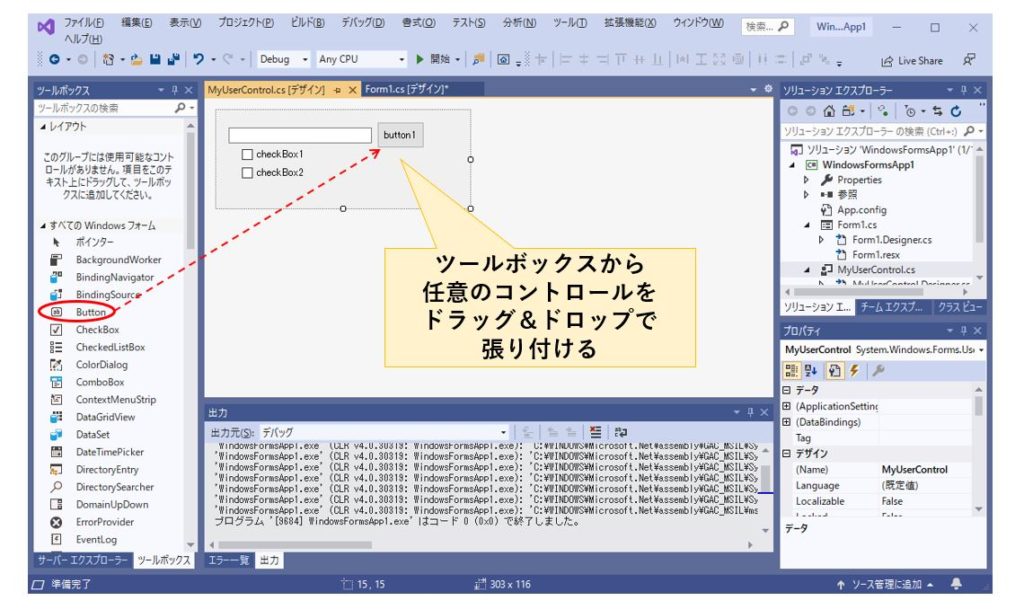The height and width of the screenshot is (609, 1024).
Task: Click the output panel horizontal scrollbar
Action: click(295, 544)
